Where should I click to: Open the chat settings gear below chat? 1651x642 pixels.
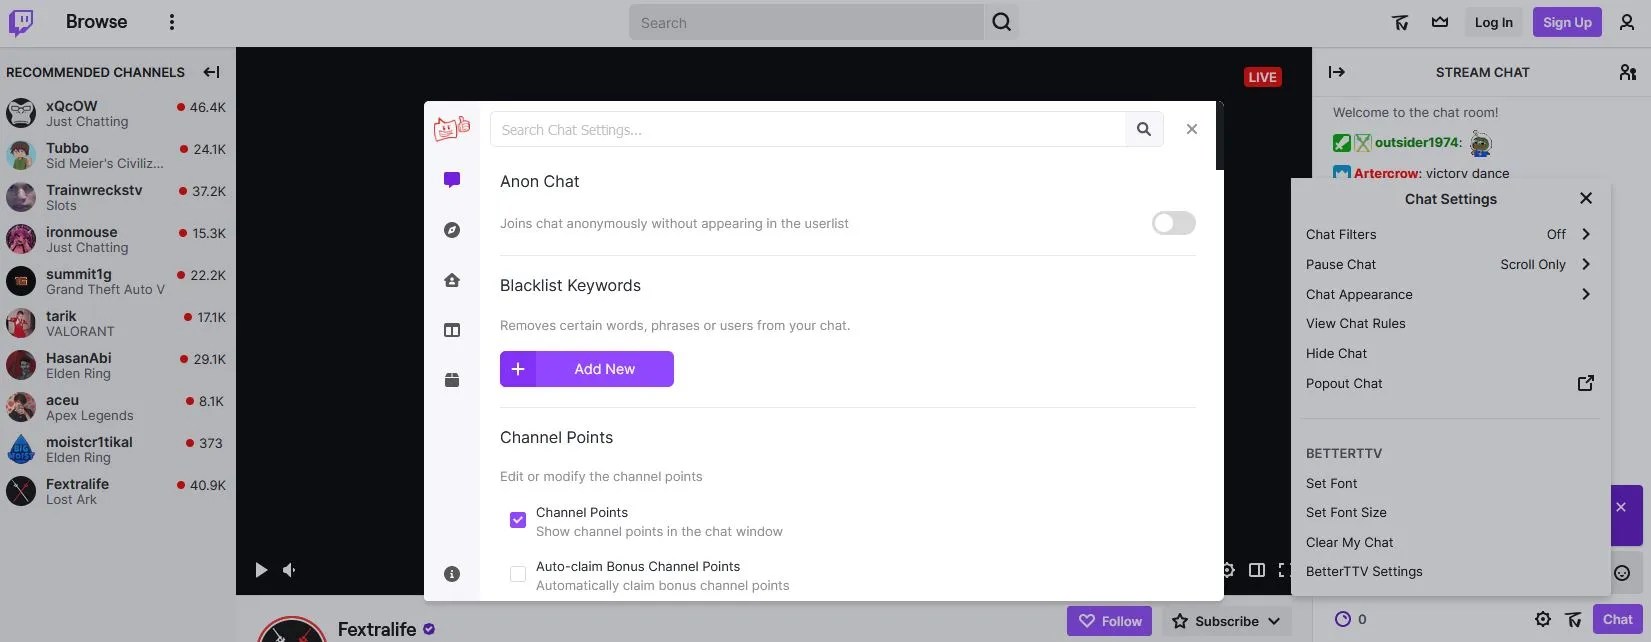(x=1543, y=620)
